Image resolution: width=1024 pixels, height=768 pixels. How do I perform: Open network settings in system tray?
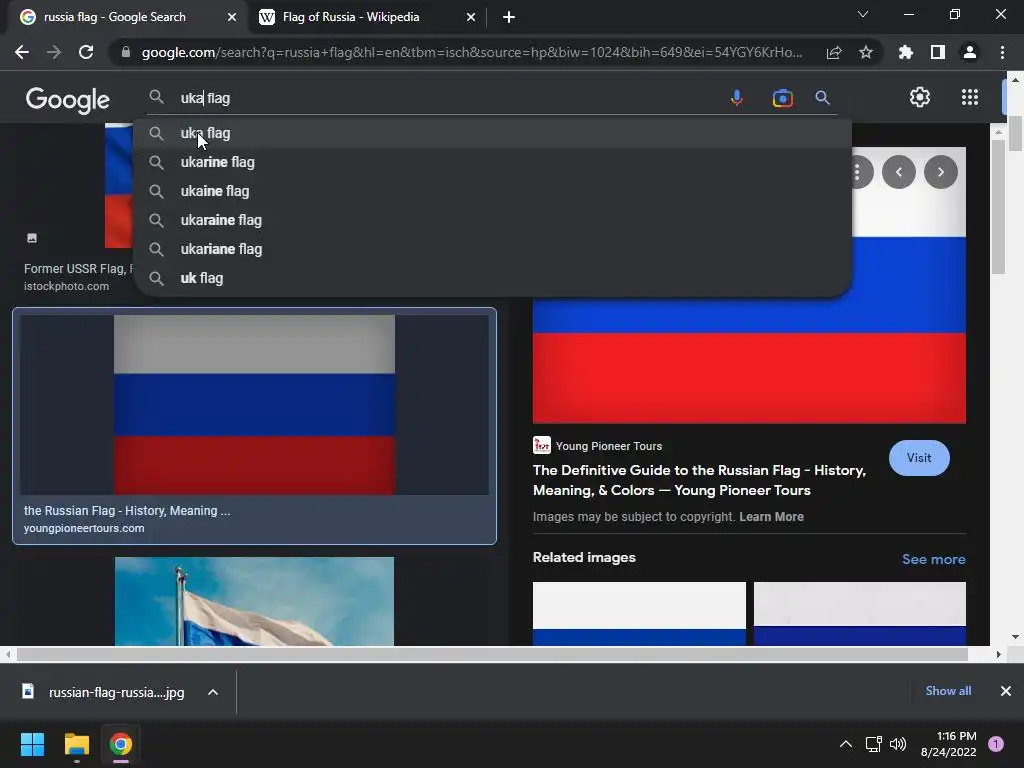point(873,744)
